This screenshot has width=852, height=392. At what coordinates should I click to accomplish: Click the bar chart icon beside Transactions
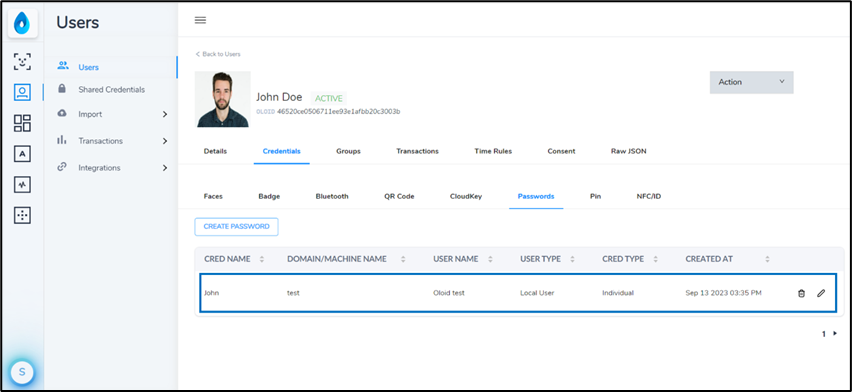pyautogui.click(x=62, y=140)
